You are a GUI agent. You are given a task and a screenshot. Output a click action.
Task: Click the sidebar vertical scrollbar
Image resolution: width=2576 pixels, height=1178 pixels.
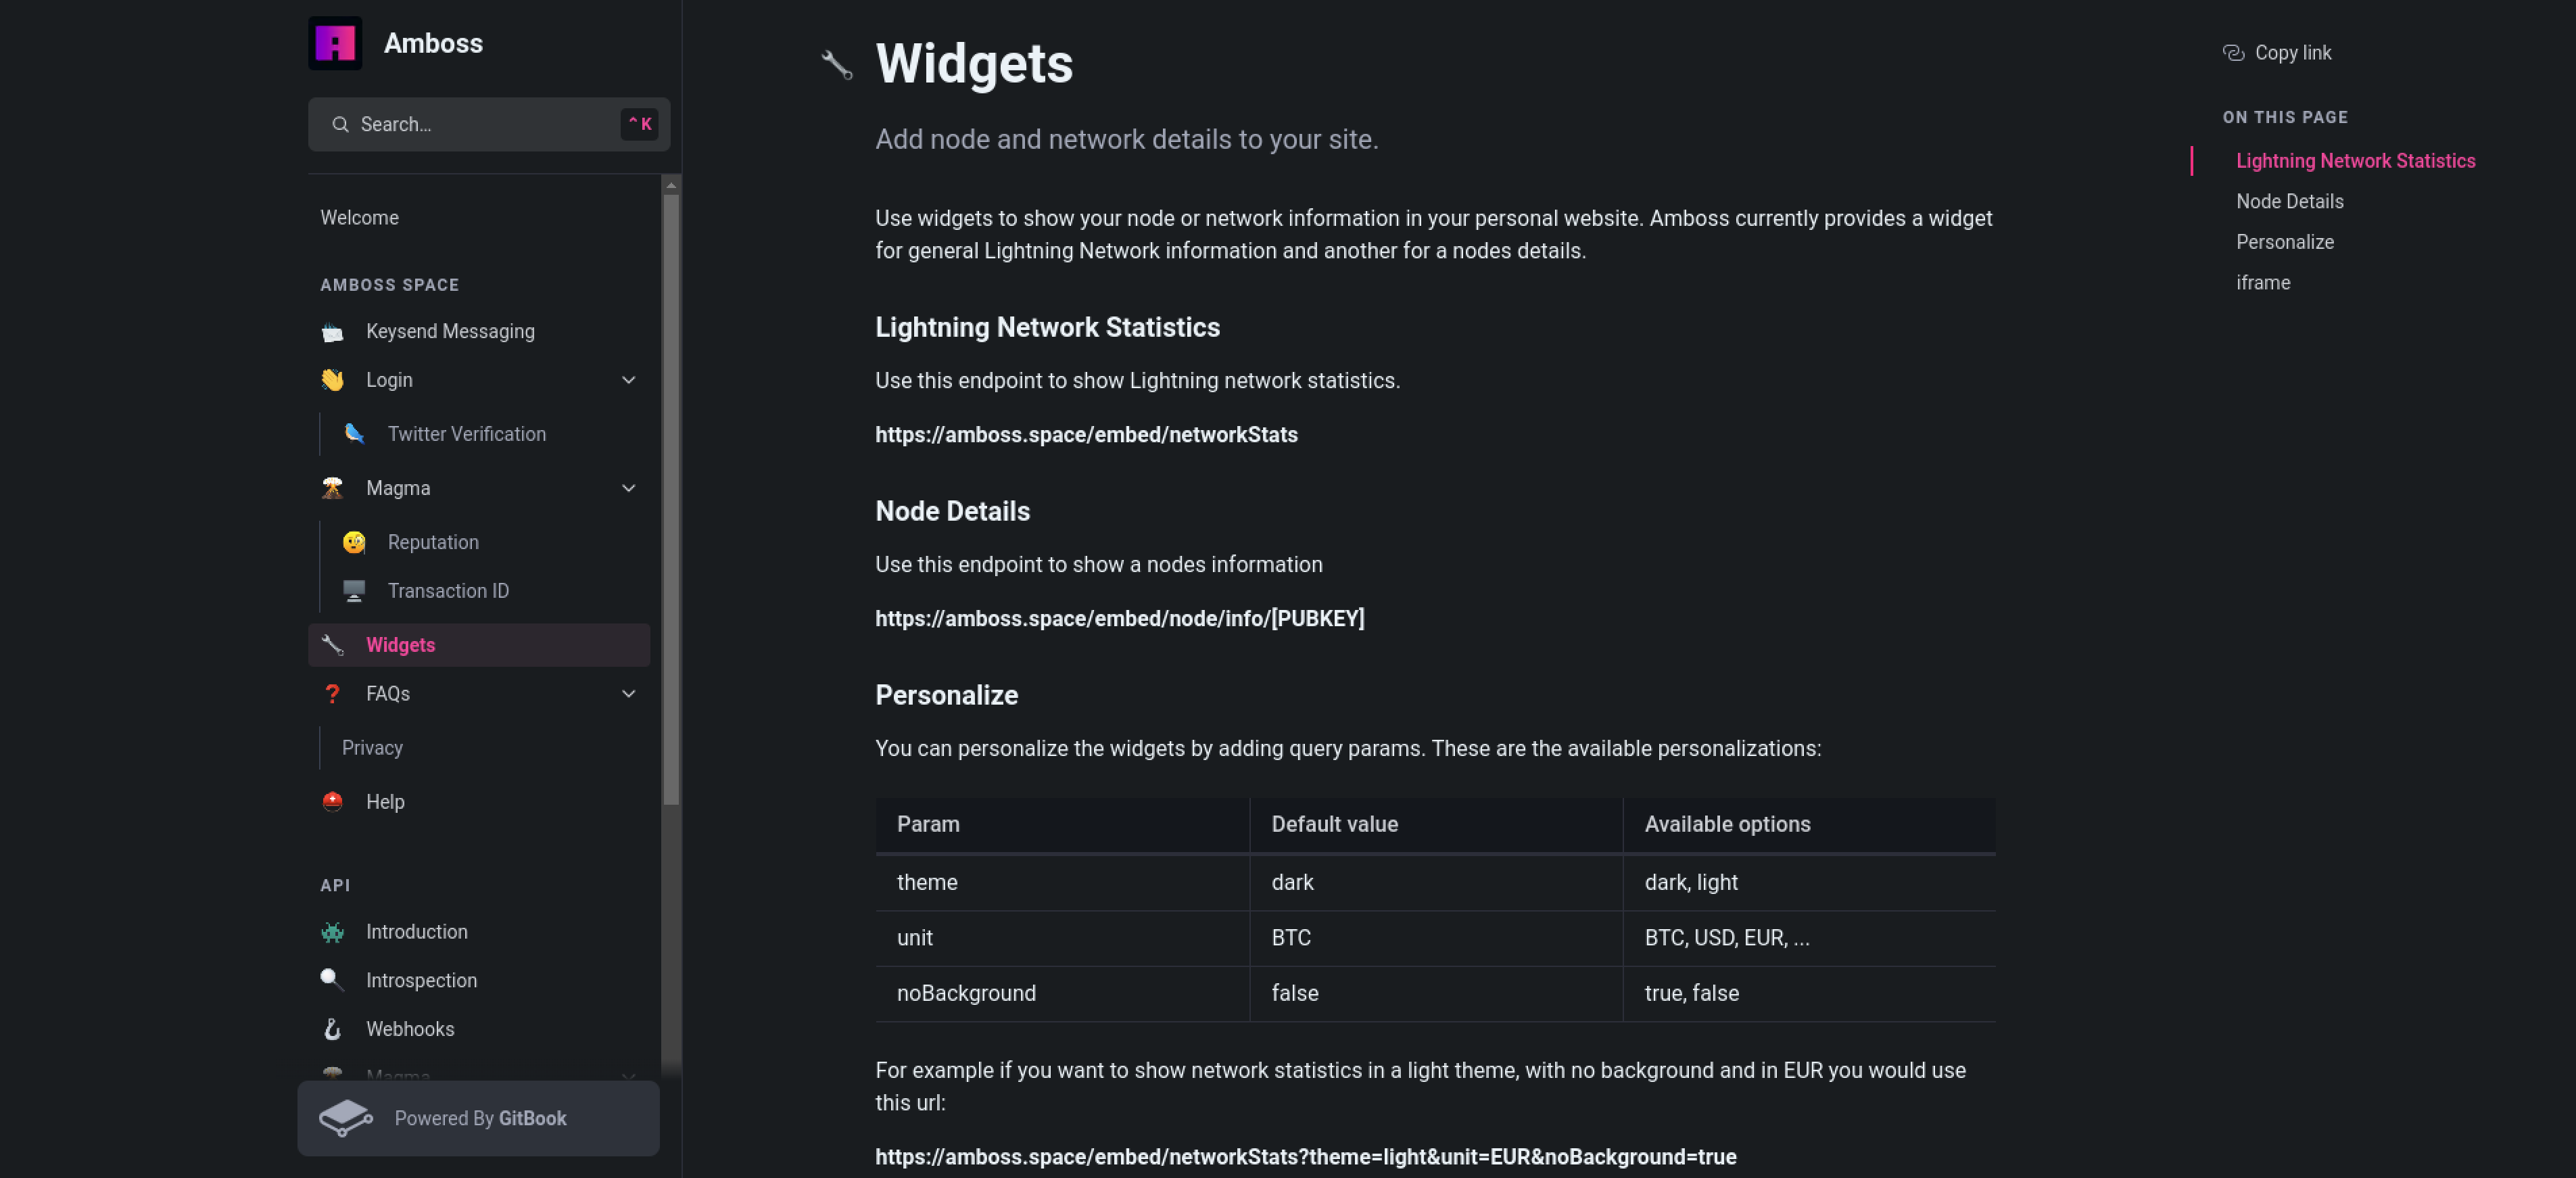671,500
